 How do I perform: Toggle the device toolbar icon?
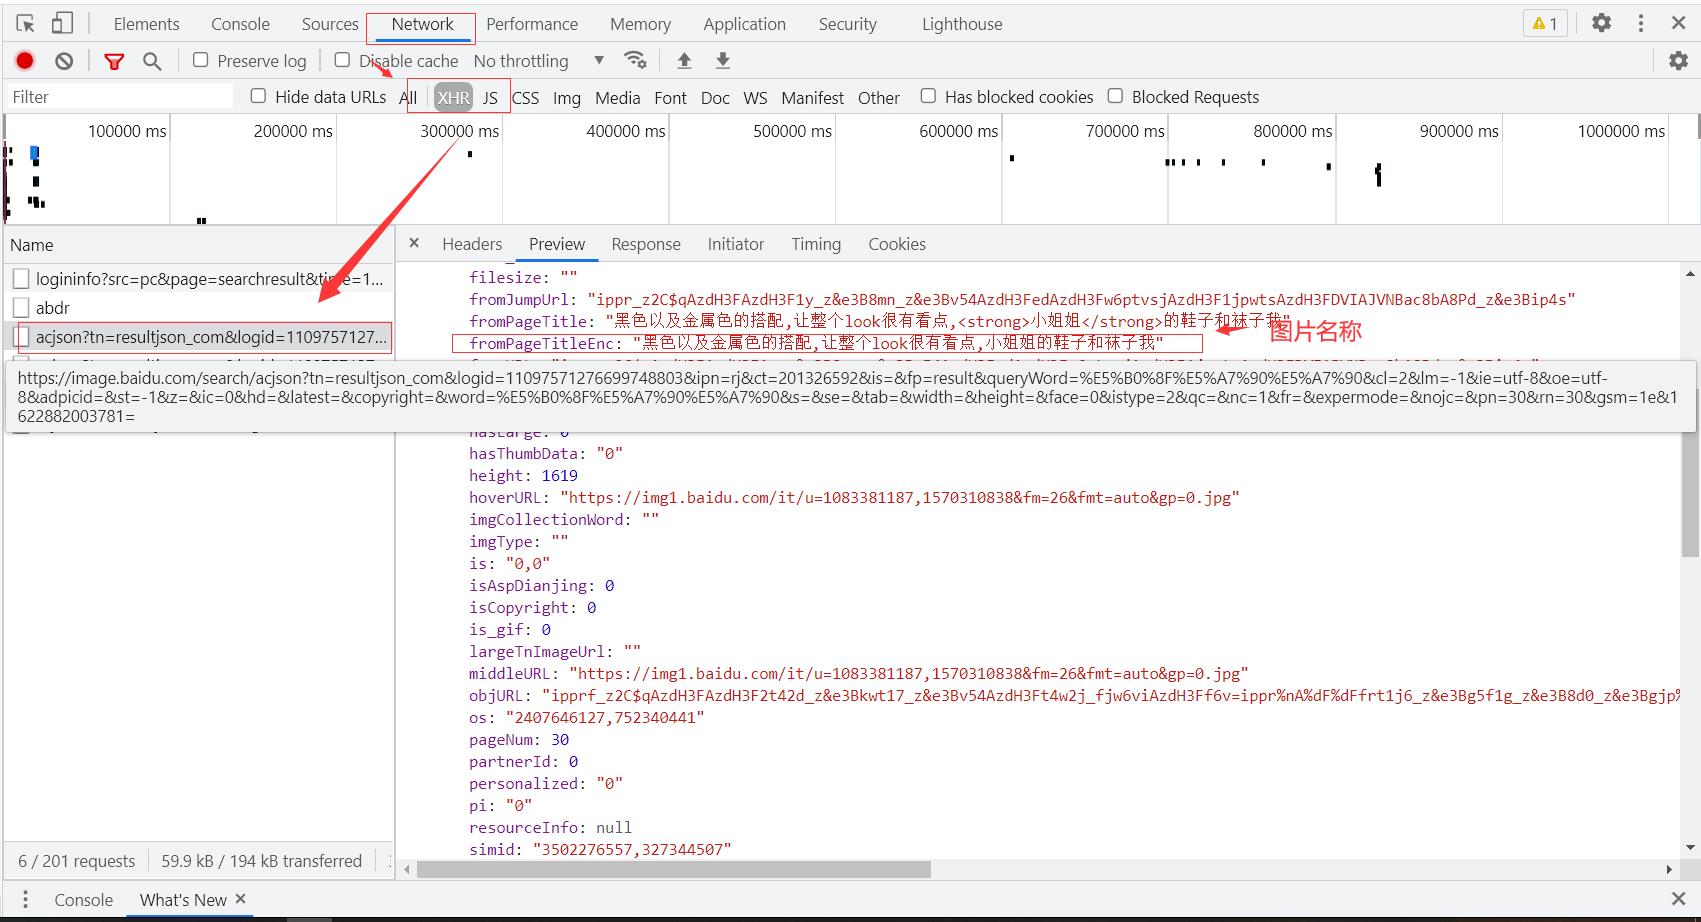pos(62,23)
